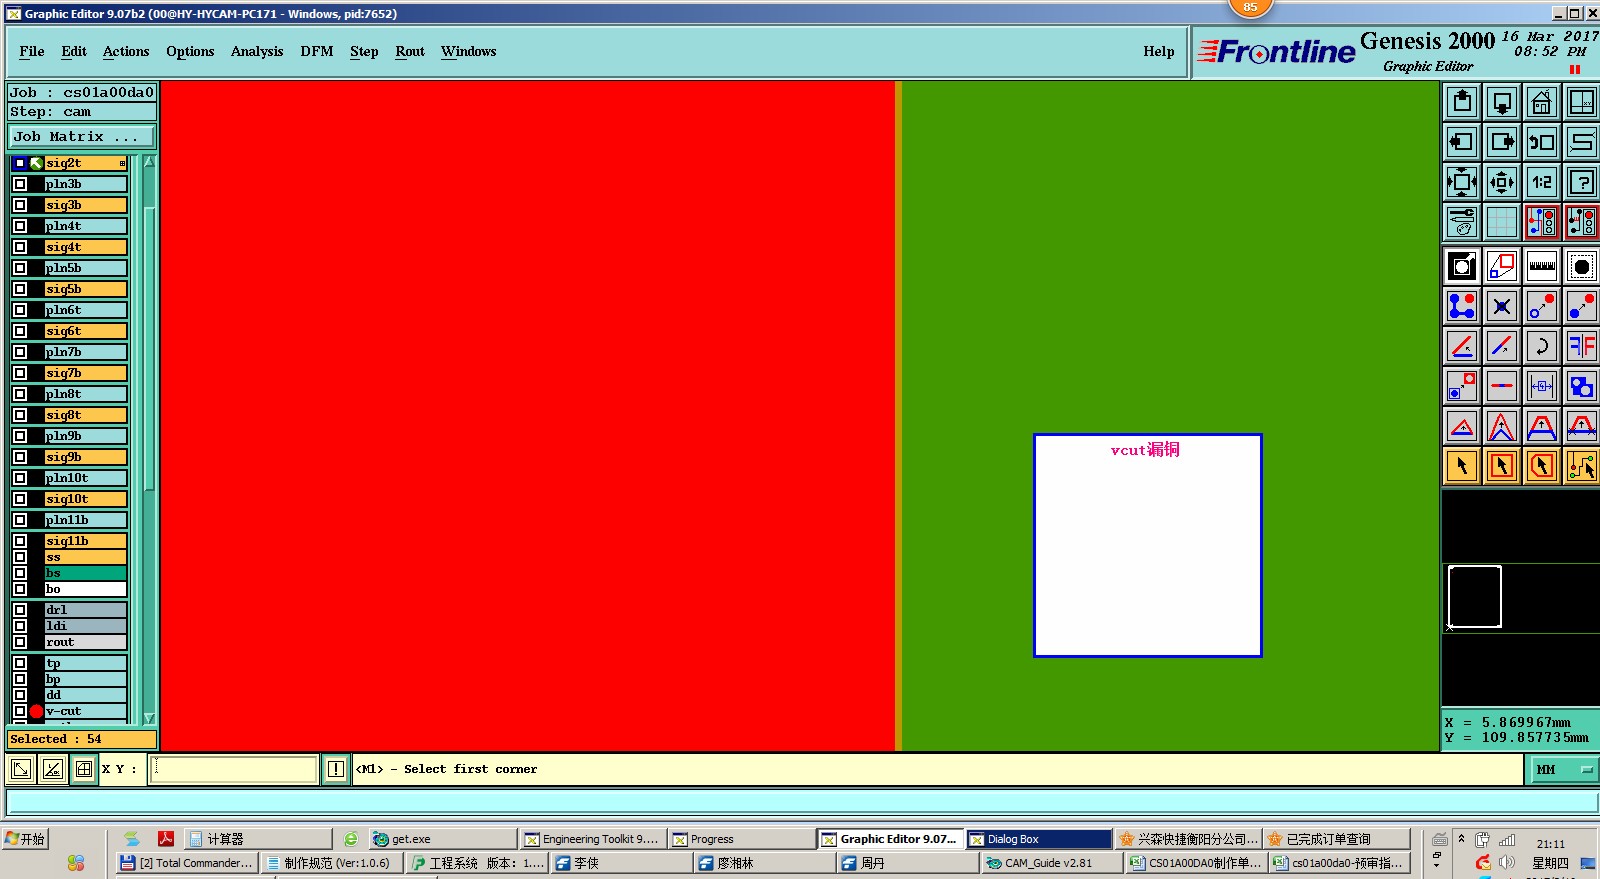
Task: Toggle the rout layer checkbox
Action: 20,642
